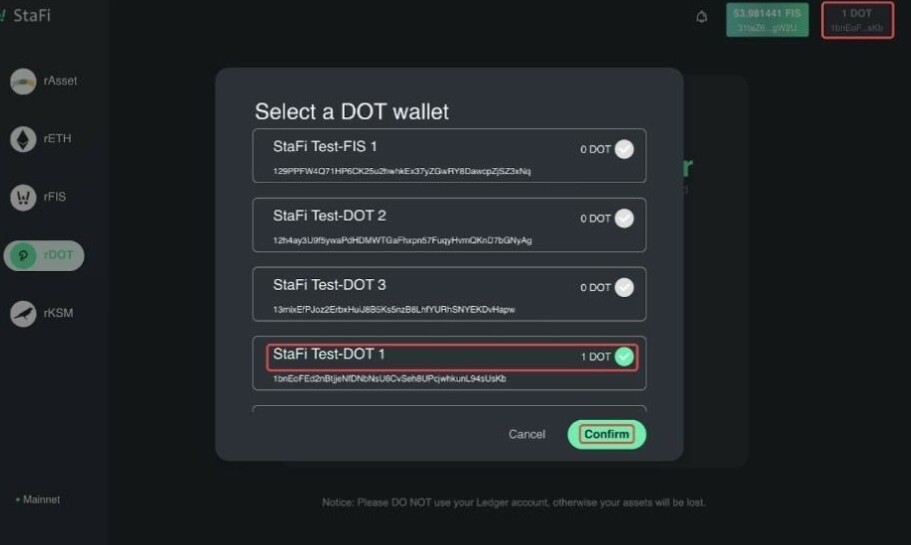Cancel the wallet selection dialog
Screen dimensions: 911x545
click(x=527, y=434)
